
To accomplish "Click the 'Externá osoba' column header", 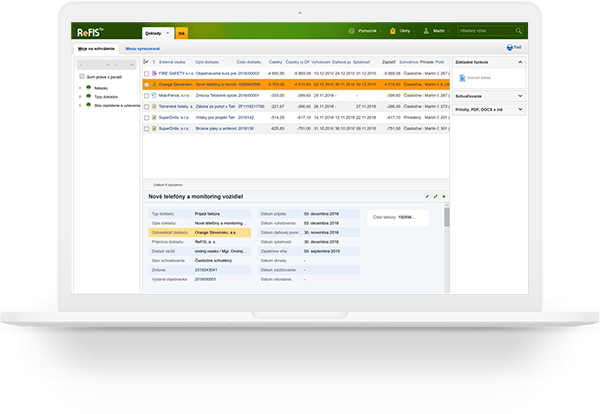I will tap(173, 61).
